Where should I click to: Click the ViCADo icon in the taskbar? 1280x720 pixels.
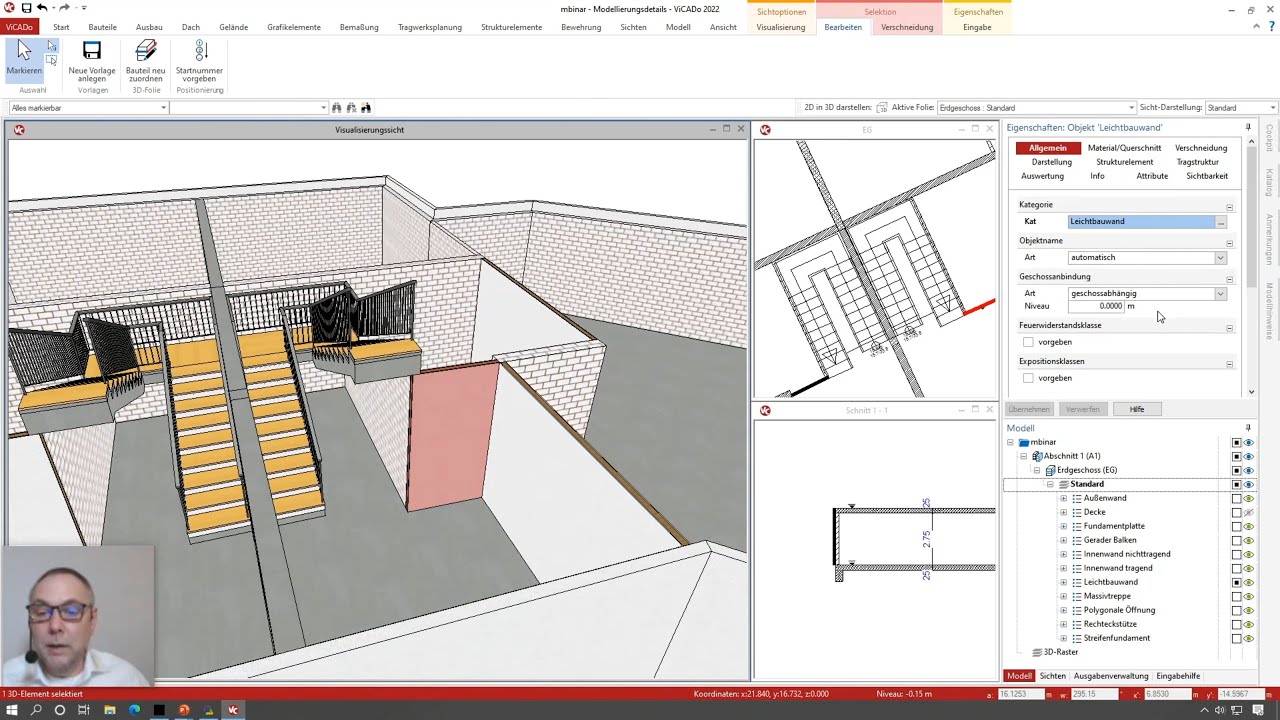click(x=233, y=710)
